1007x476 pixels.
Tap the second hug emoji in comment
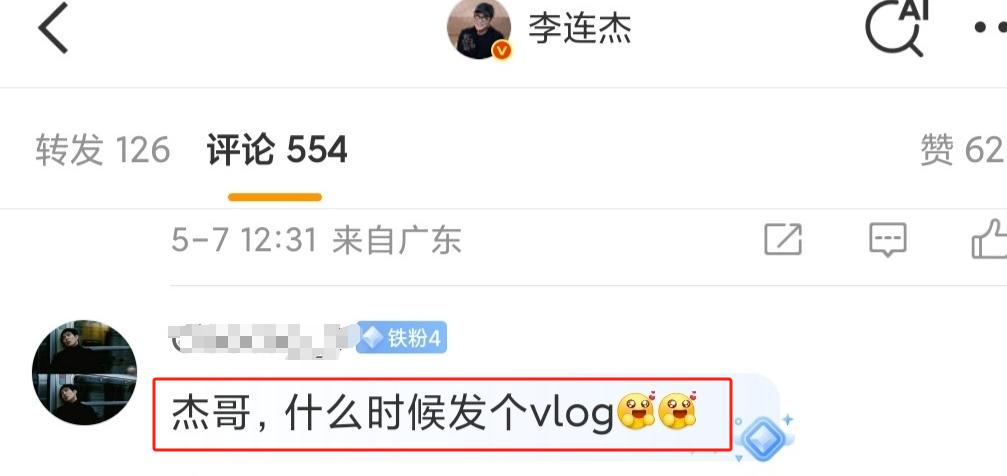[x=677, y=410]
